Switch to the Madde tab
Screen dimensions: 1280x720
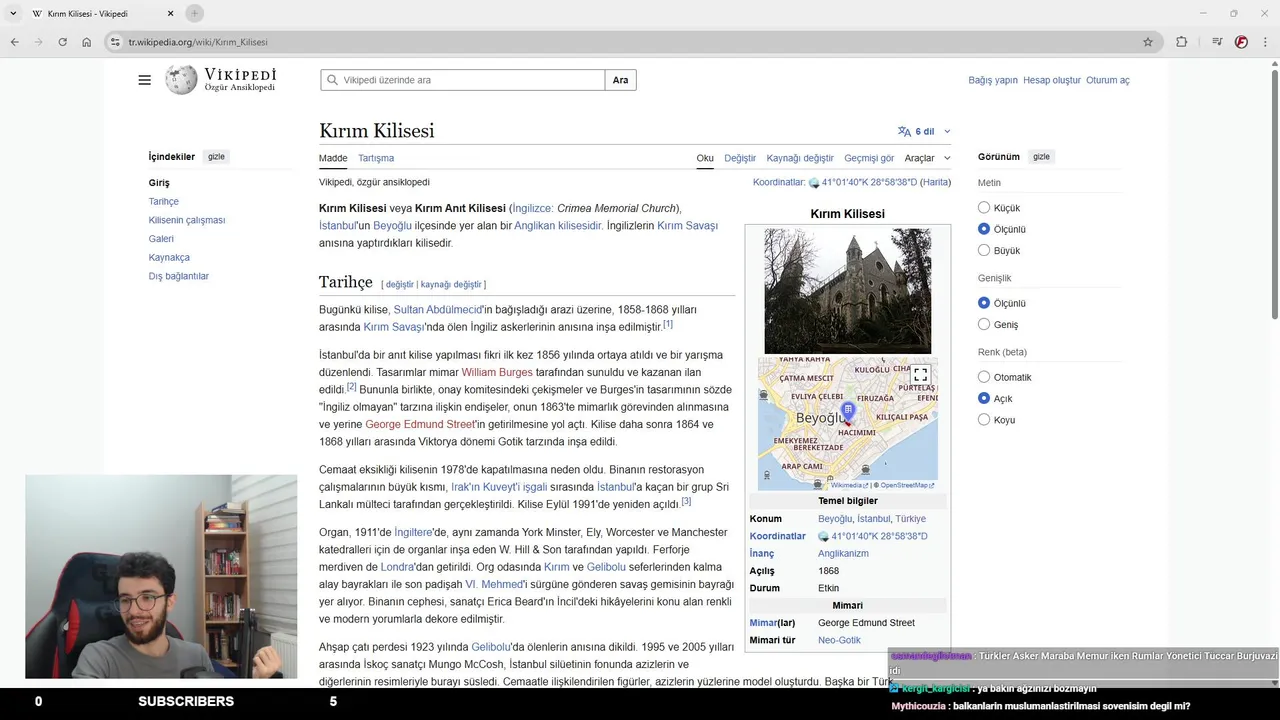333,158
